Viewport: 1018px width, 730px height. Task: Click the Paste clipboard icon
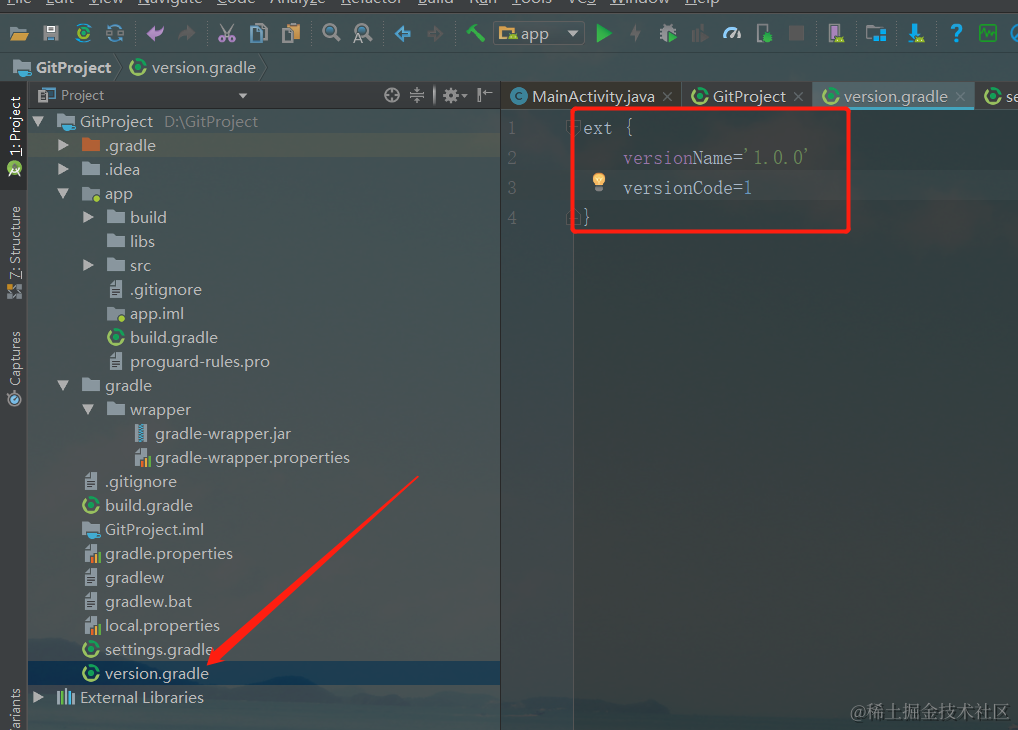291,33
